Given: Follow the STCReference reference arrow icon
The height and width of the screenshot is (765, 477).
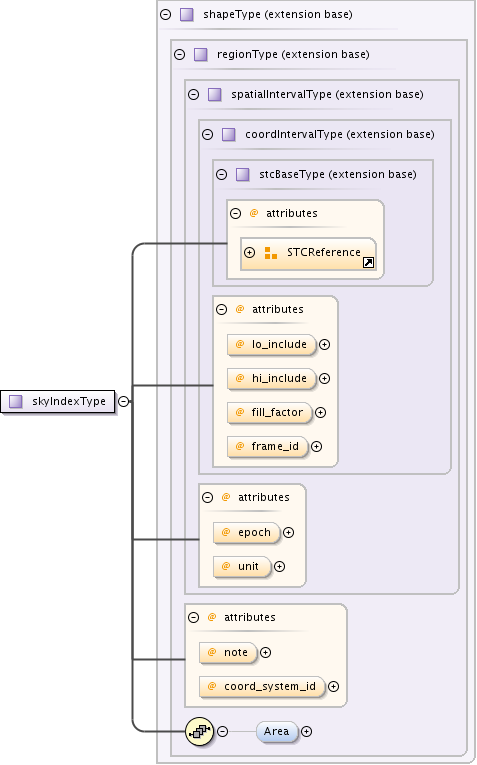Looking at the screenshot, I should point(369,263).
